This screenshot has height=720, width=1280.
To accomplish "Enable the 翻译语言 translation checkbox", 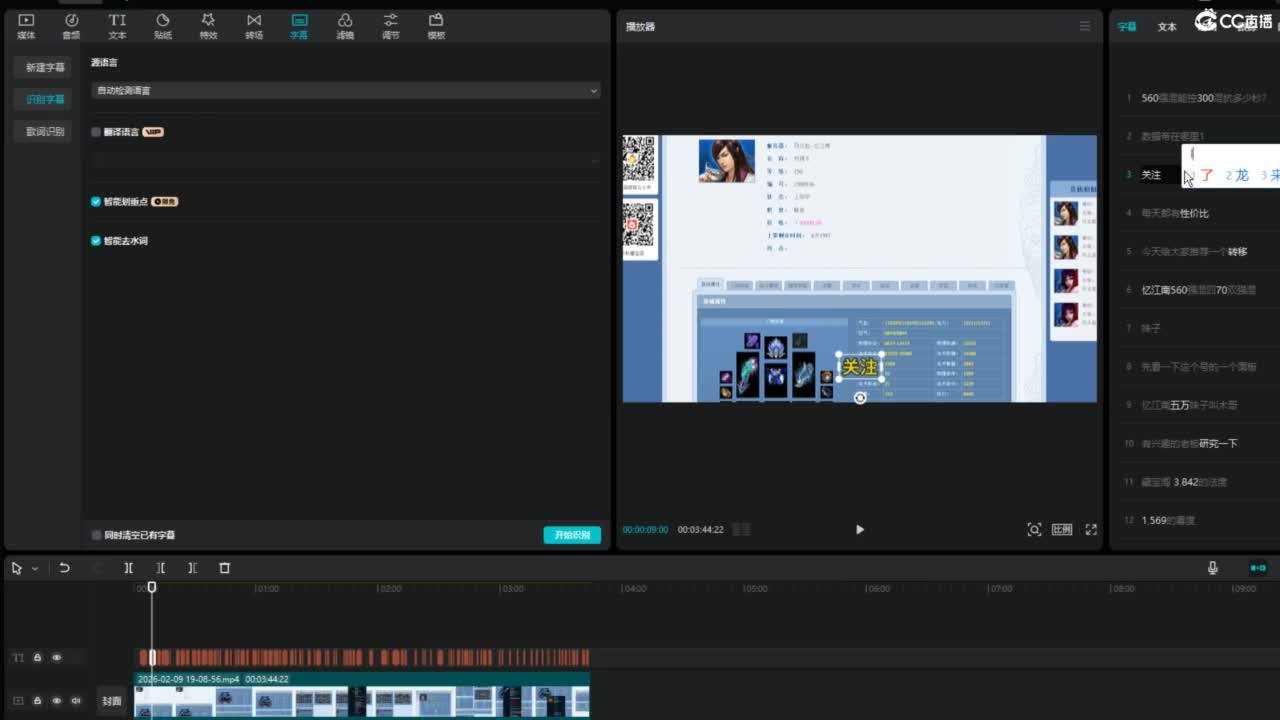I will pyautogui.click(x=96, y=132).
